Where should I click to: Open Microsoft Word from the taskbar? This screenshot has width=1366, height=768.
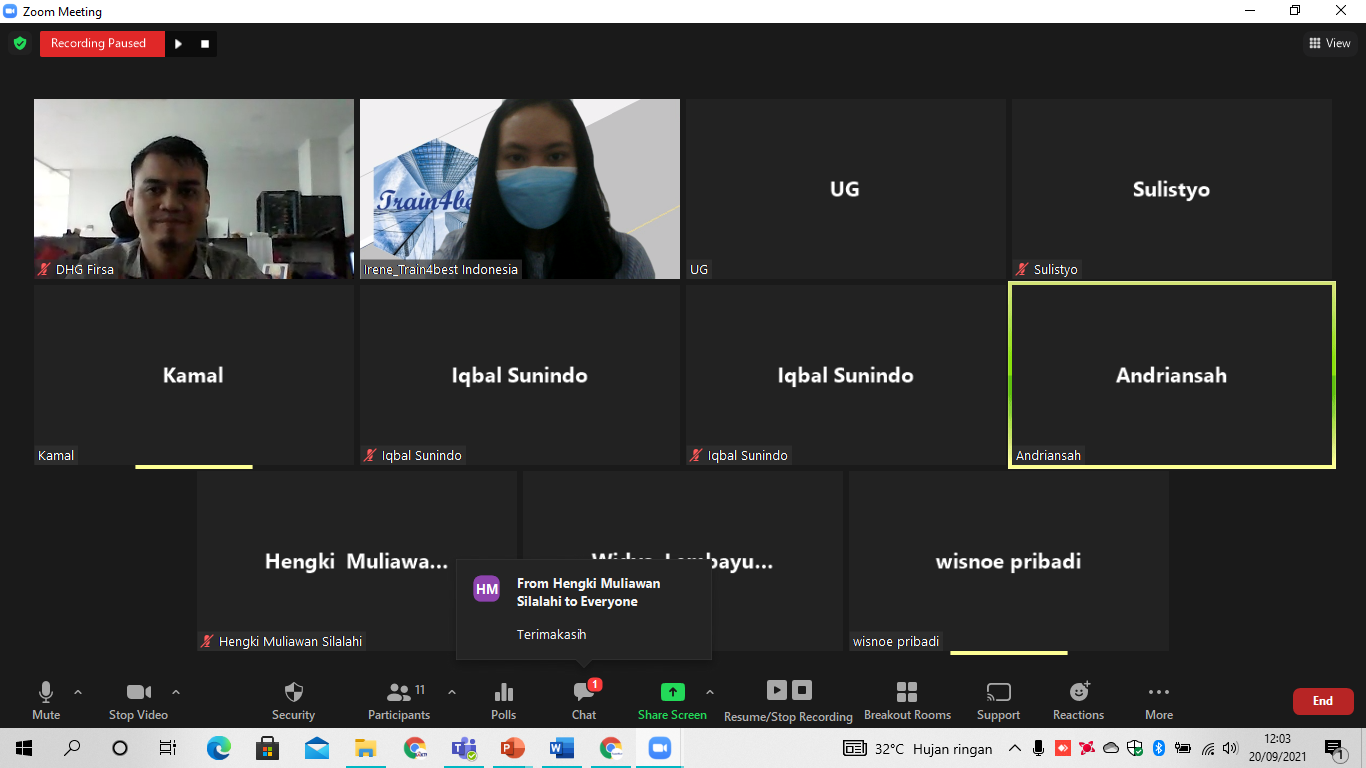[x=561, y=748]
